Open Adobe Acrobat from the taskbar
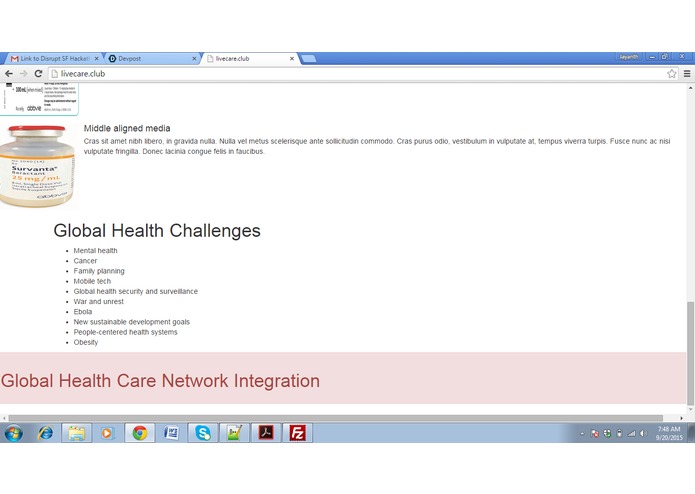 point(266,433)
